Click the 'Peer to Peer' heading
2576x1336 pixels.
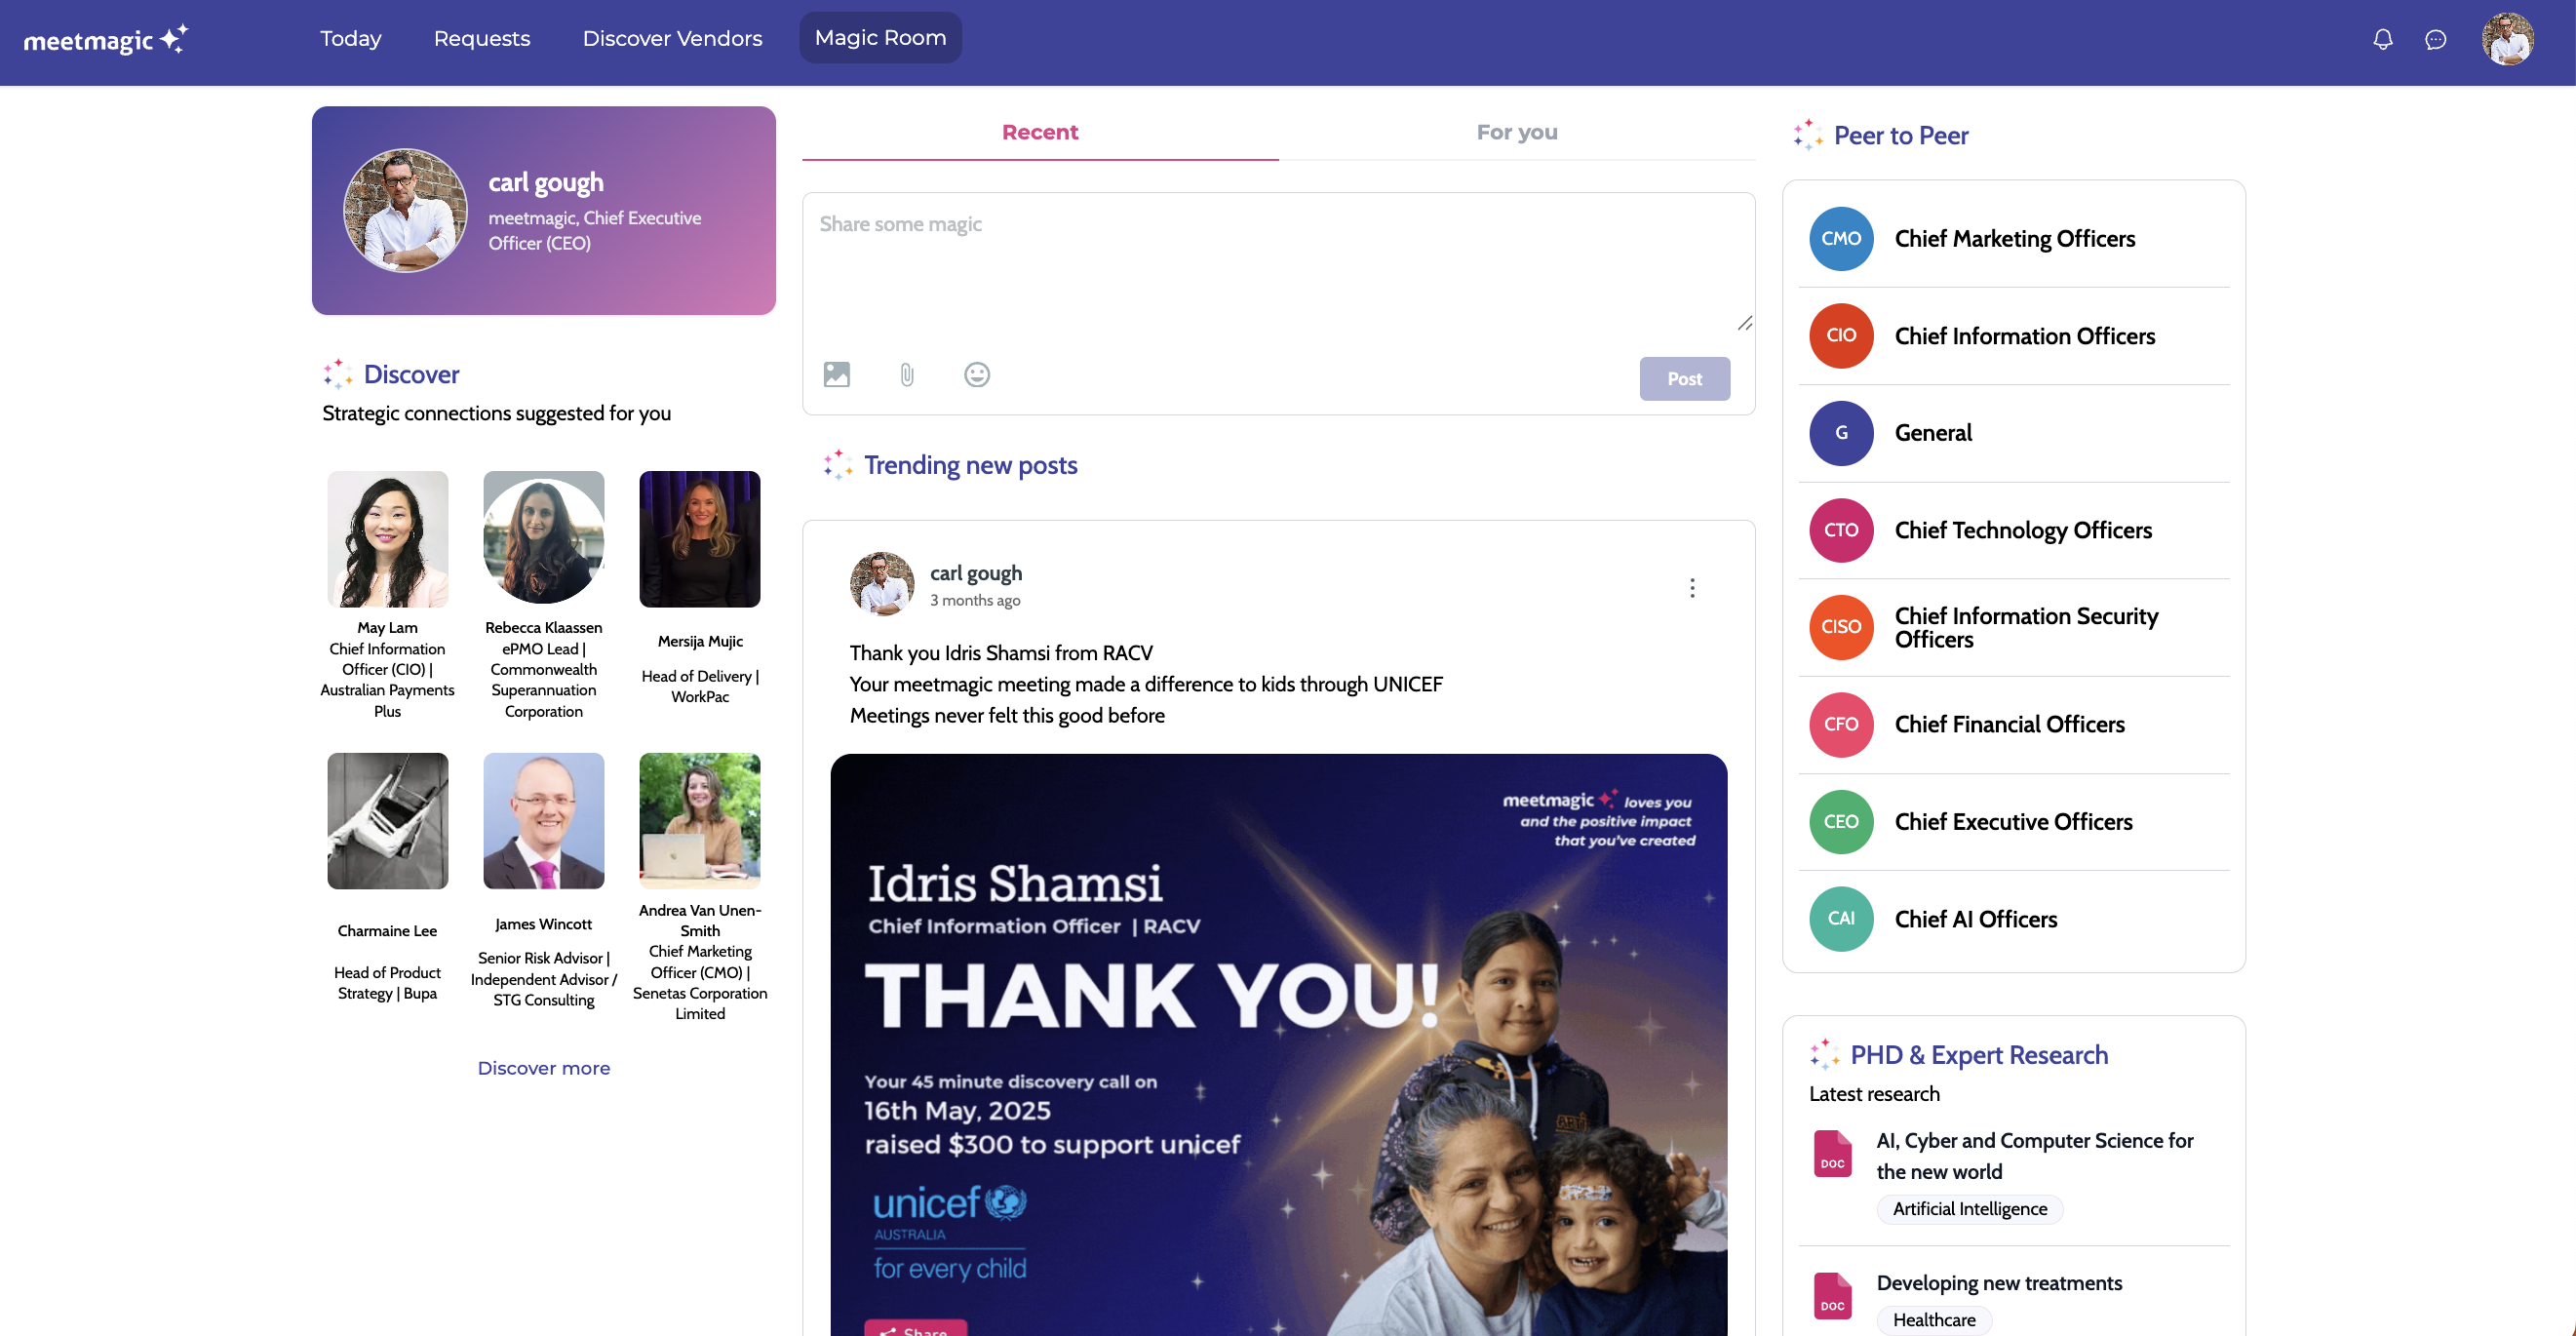point(1901,135)
